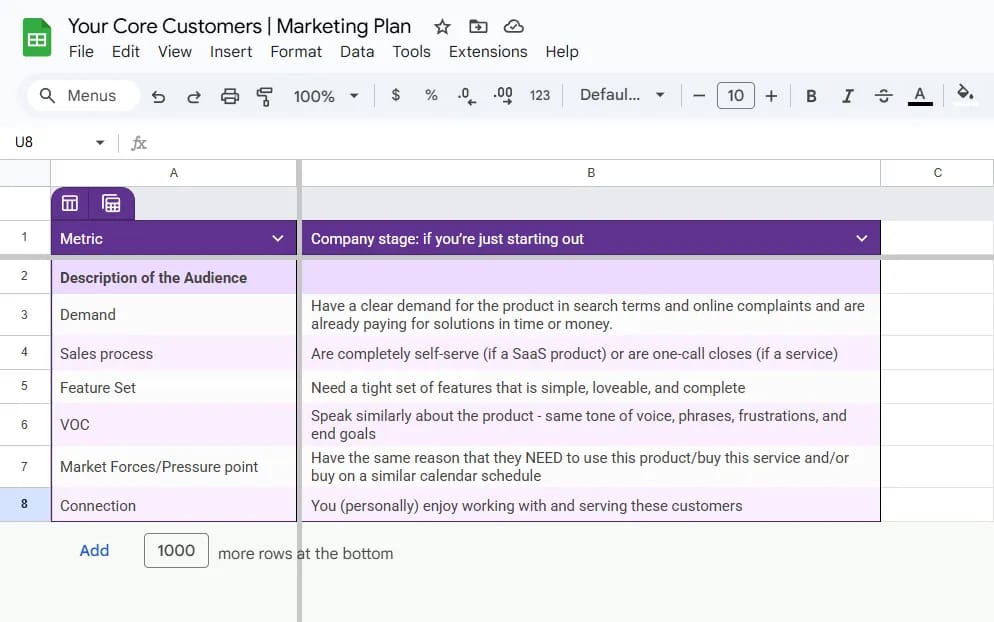Open the font family dropdown

[x=622, y=96]
